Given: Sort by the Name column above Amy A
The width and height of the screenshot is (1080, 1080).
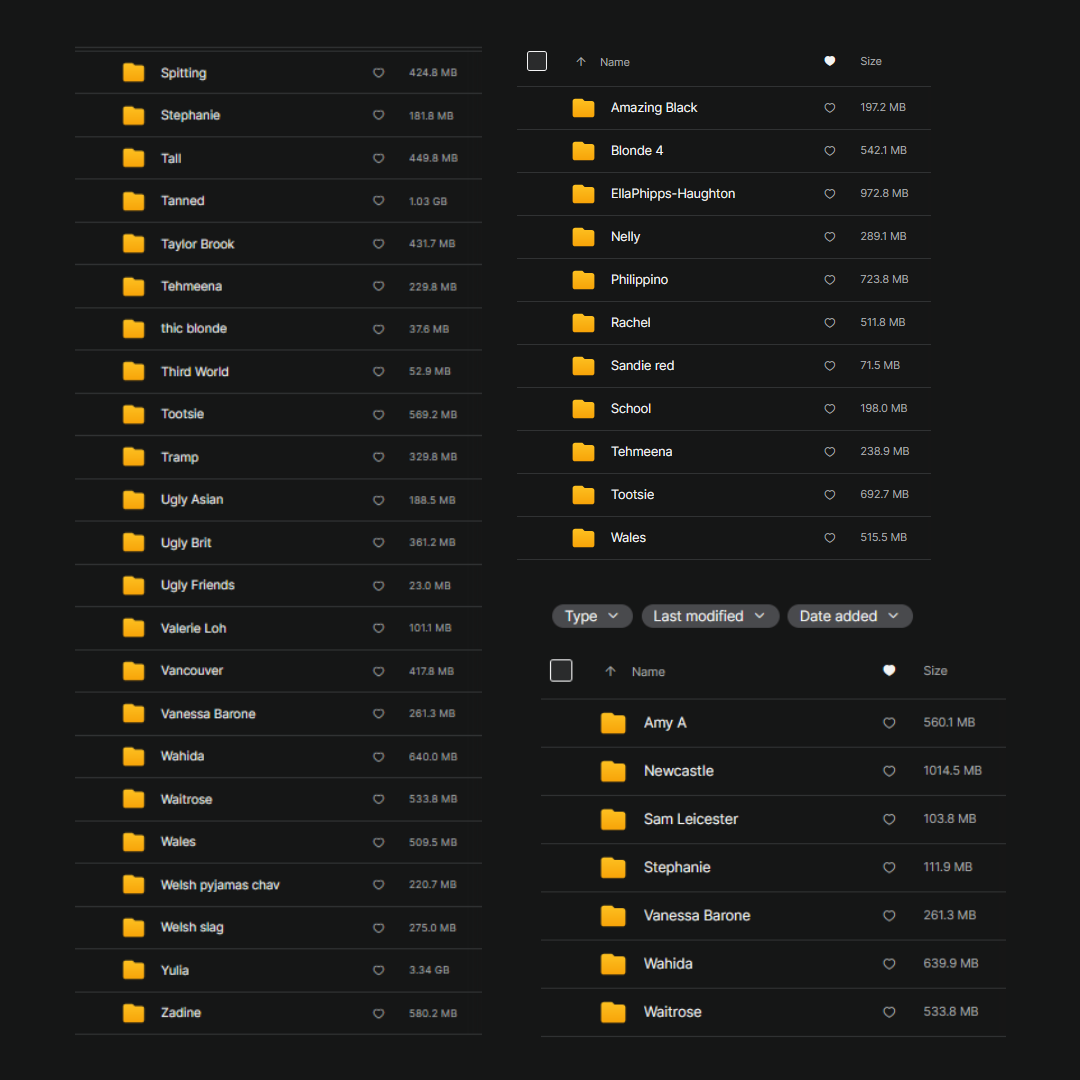Looking at the screenshot, I should pos(648,672).
